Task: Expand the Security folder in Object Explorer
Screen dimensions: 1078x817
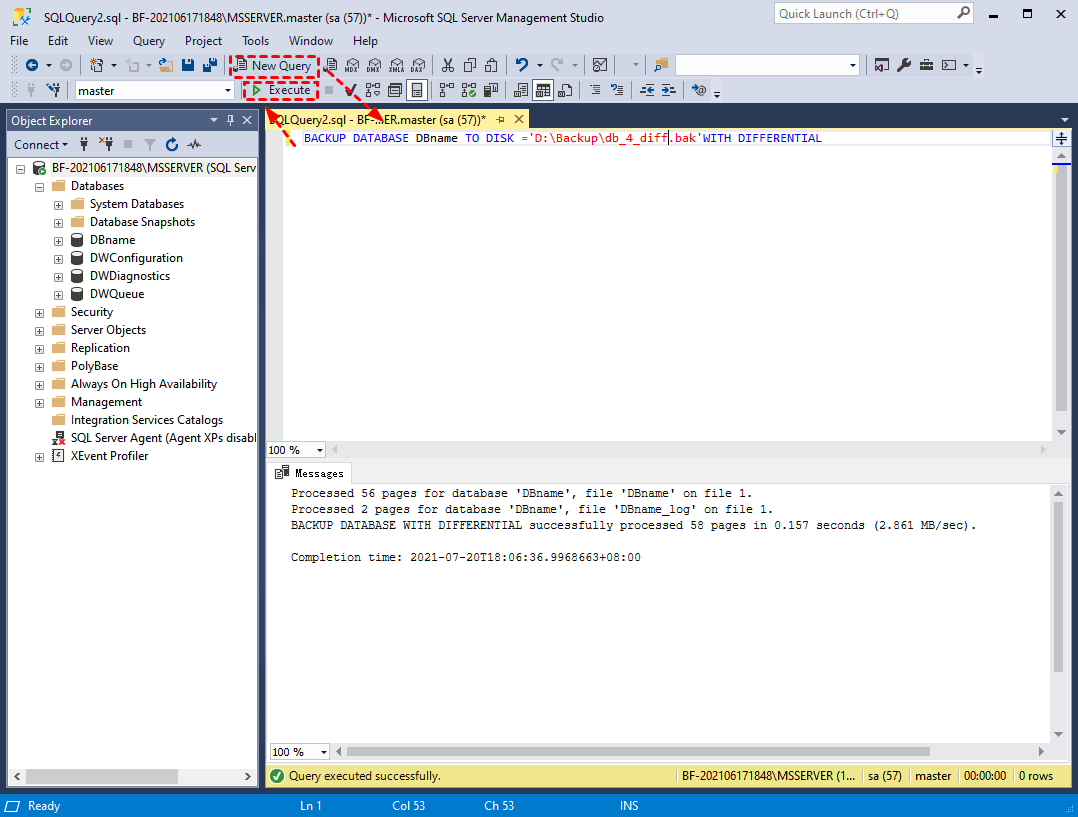Action: (x=38, y=312)
